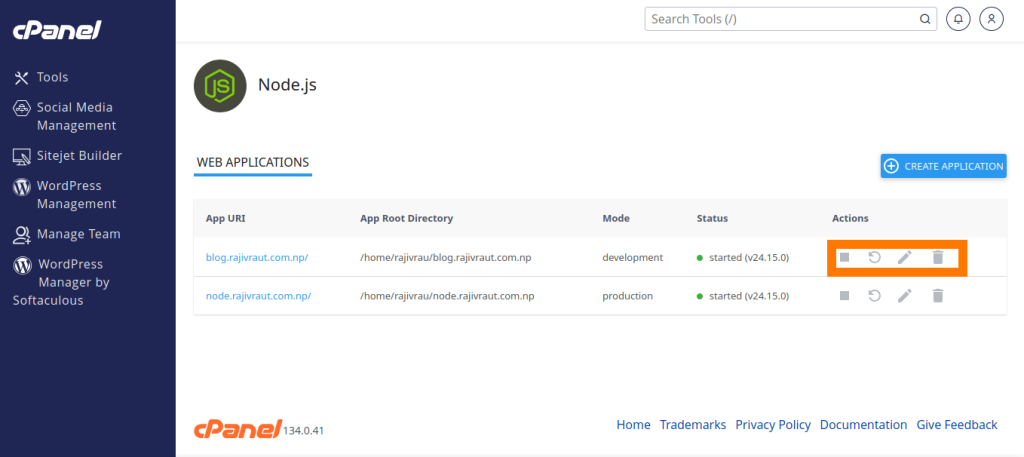Click the cPanel logo in sidebar
Viewport: 1024px width, 457px height.
pyautogui.click(x=57, y=30)
